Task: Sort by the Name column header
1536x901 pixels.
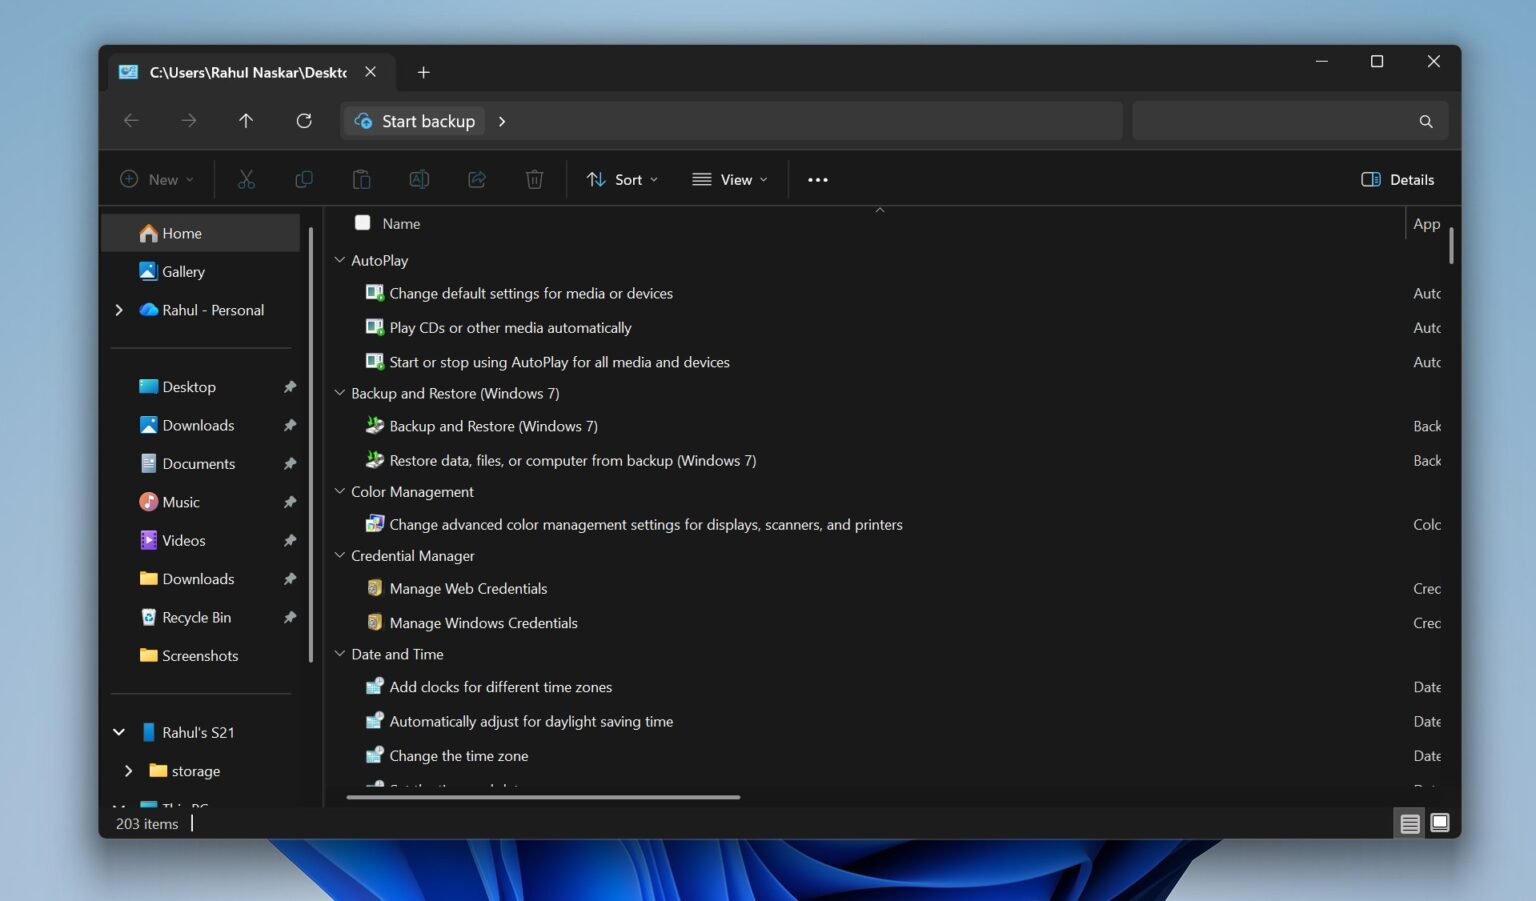Action: point(401,224)
